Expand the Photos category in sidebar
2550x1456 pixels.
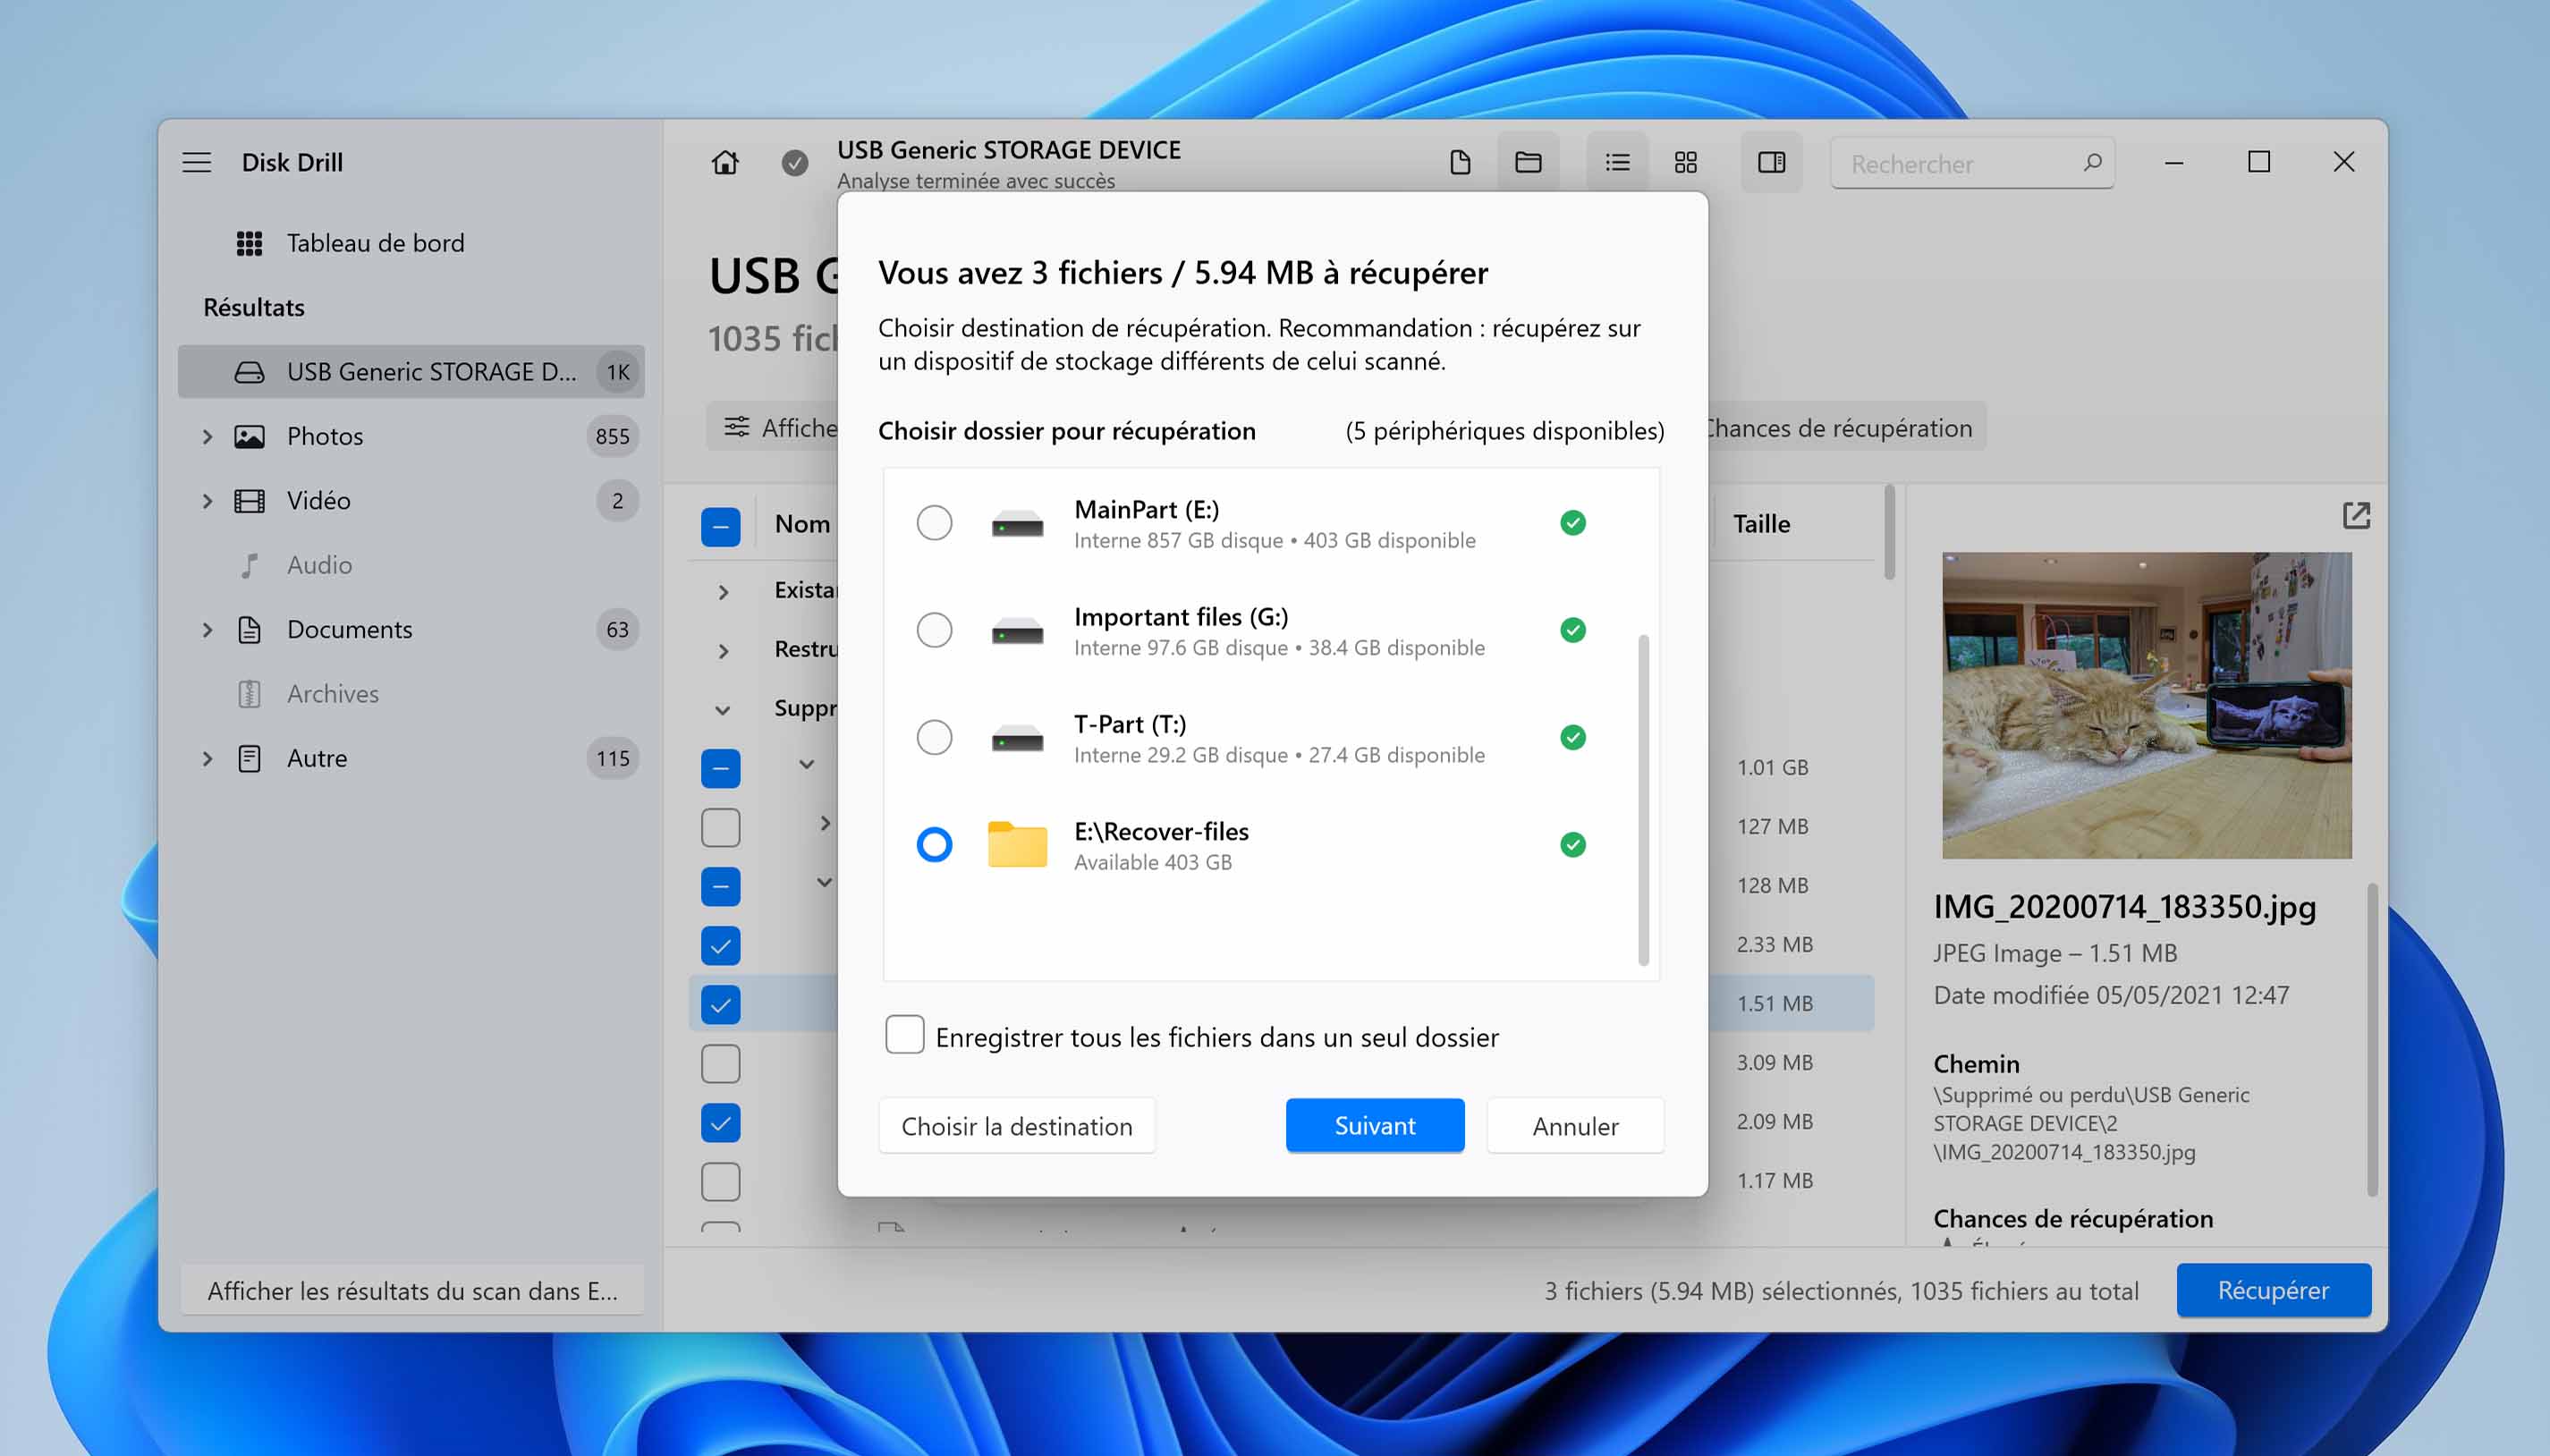coord(208,435)
